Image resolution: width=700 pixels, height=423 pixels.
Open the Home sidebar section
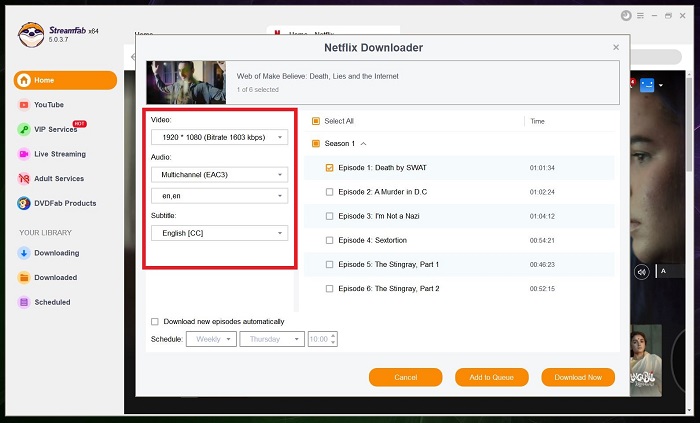(x=65, y=80)
